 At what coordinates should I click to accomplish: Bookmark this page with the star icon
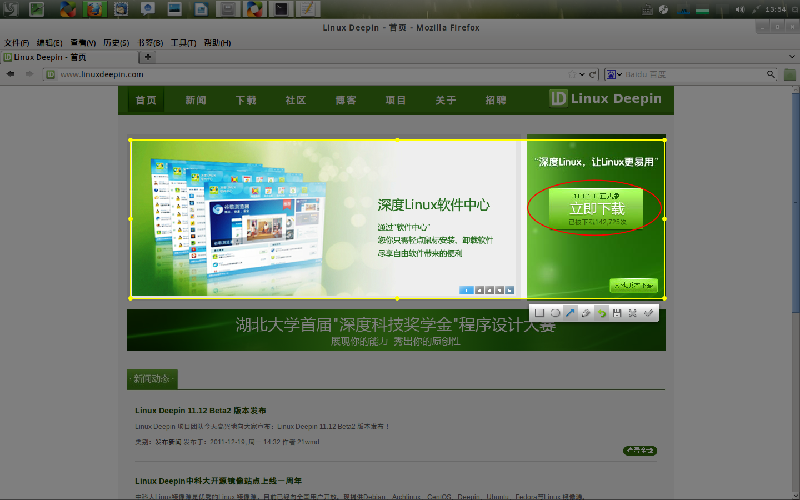click(x=572, y=74)
